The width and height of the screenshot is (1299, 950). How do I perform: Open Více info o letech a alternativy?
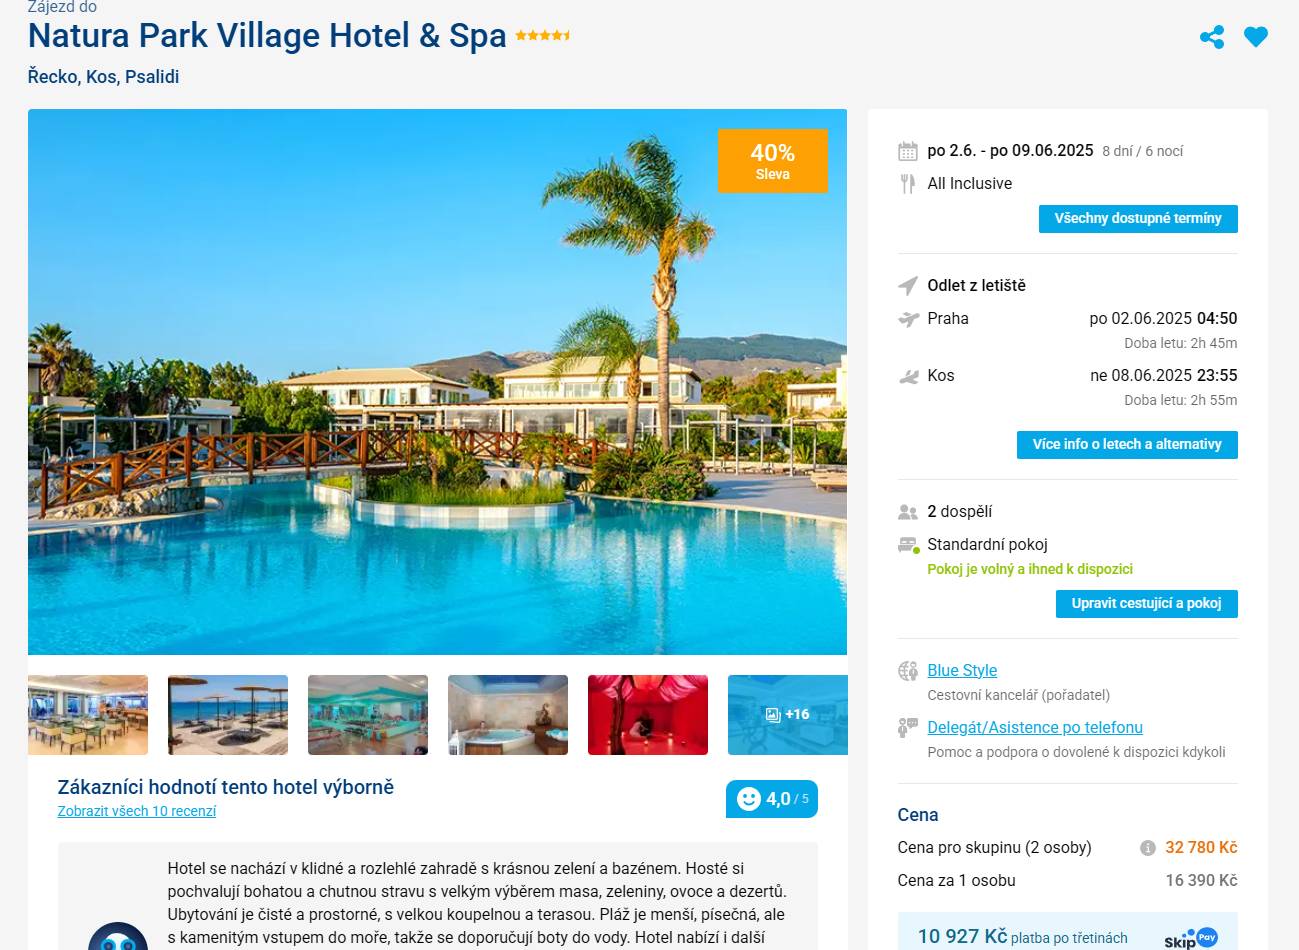[1127, 444]
